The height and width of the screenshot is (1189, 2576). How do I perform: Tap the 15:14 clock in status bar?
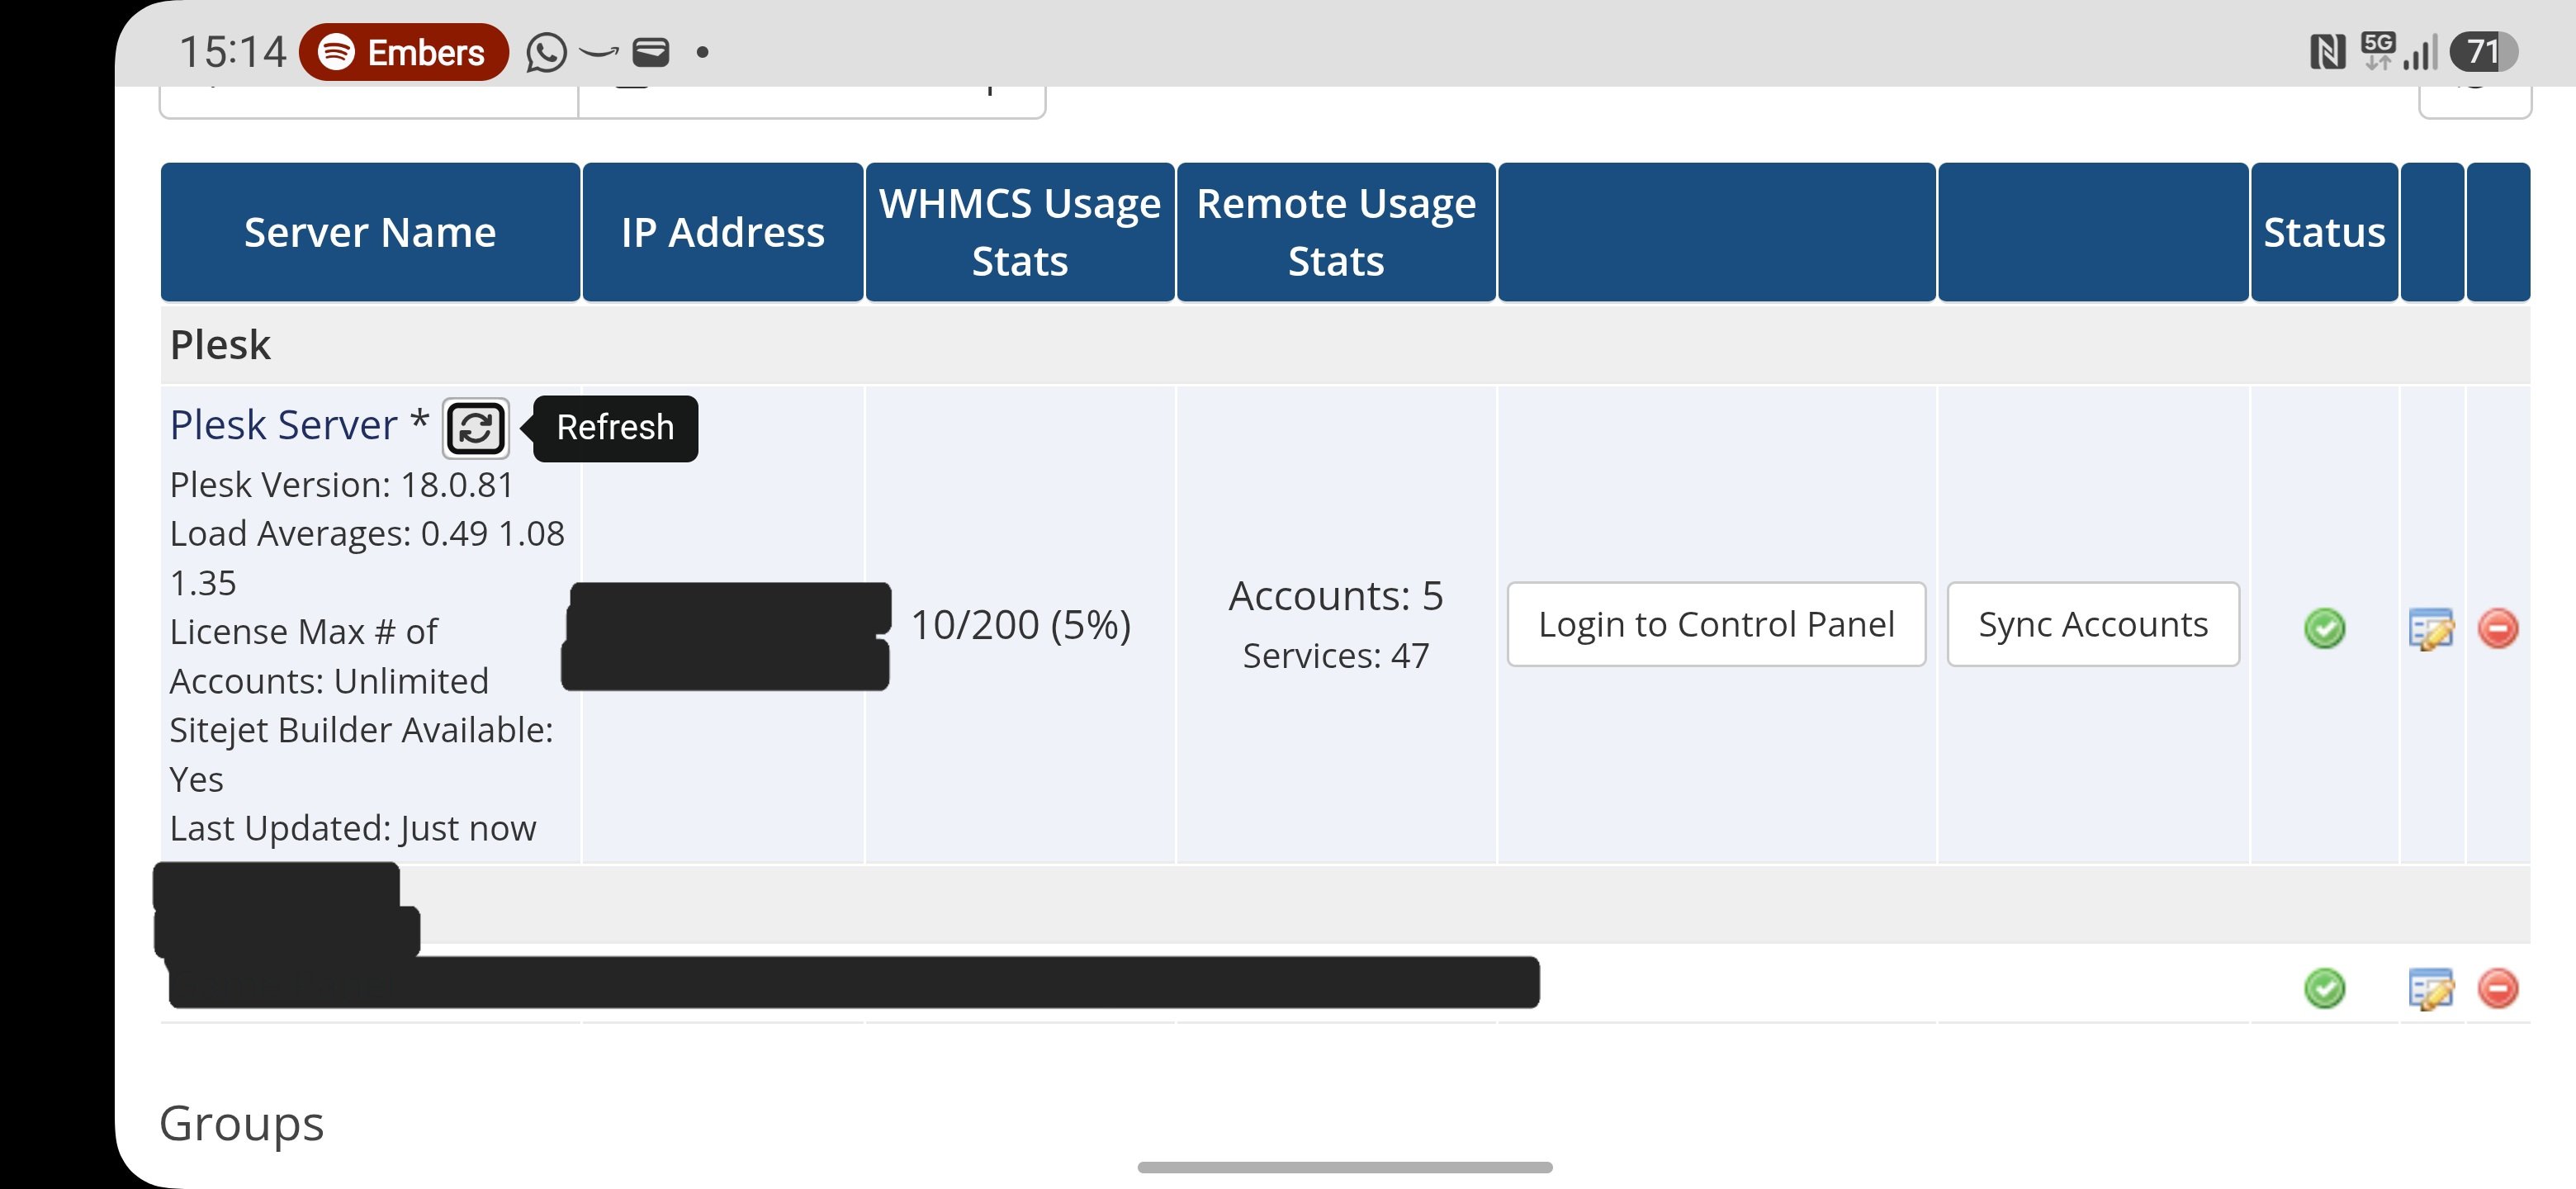[232, 52]
